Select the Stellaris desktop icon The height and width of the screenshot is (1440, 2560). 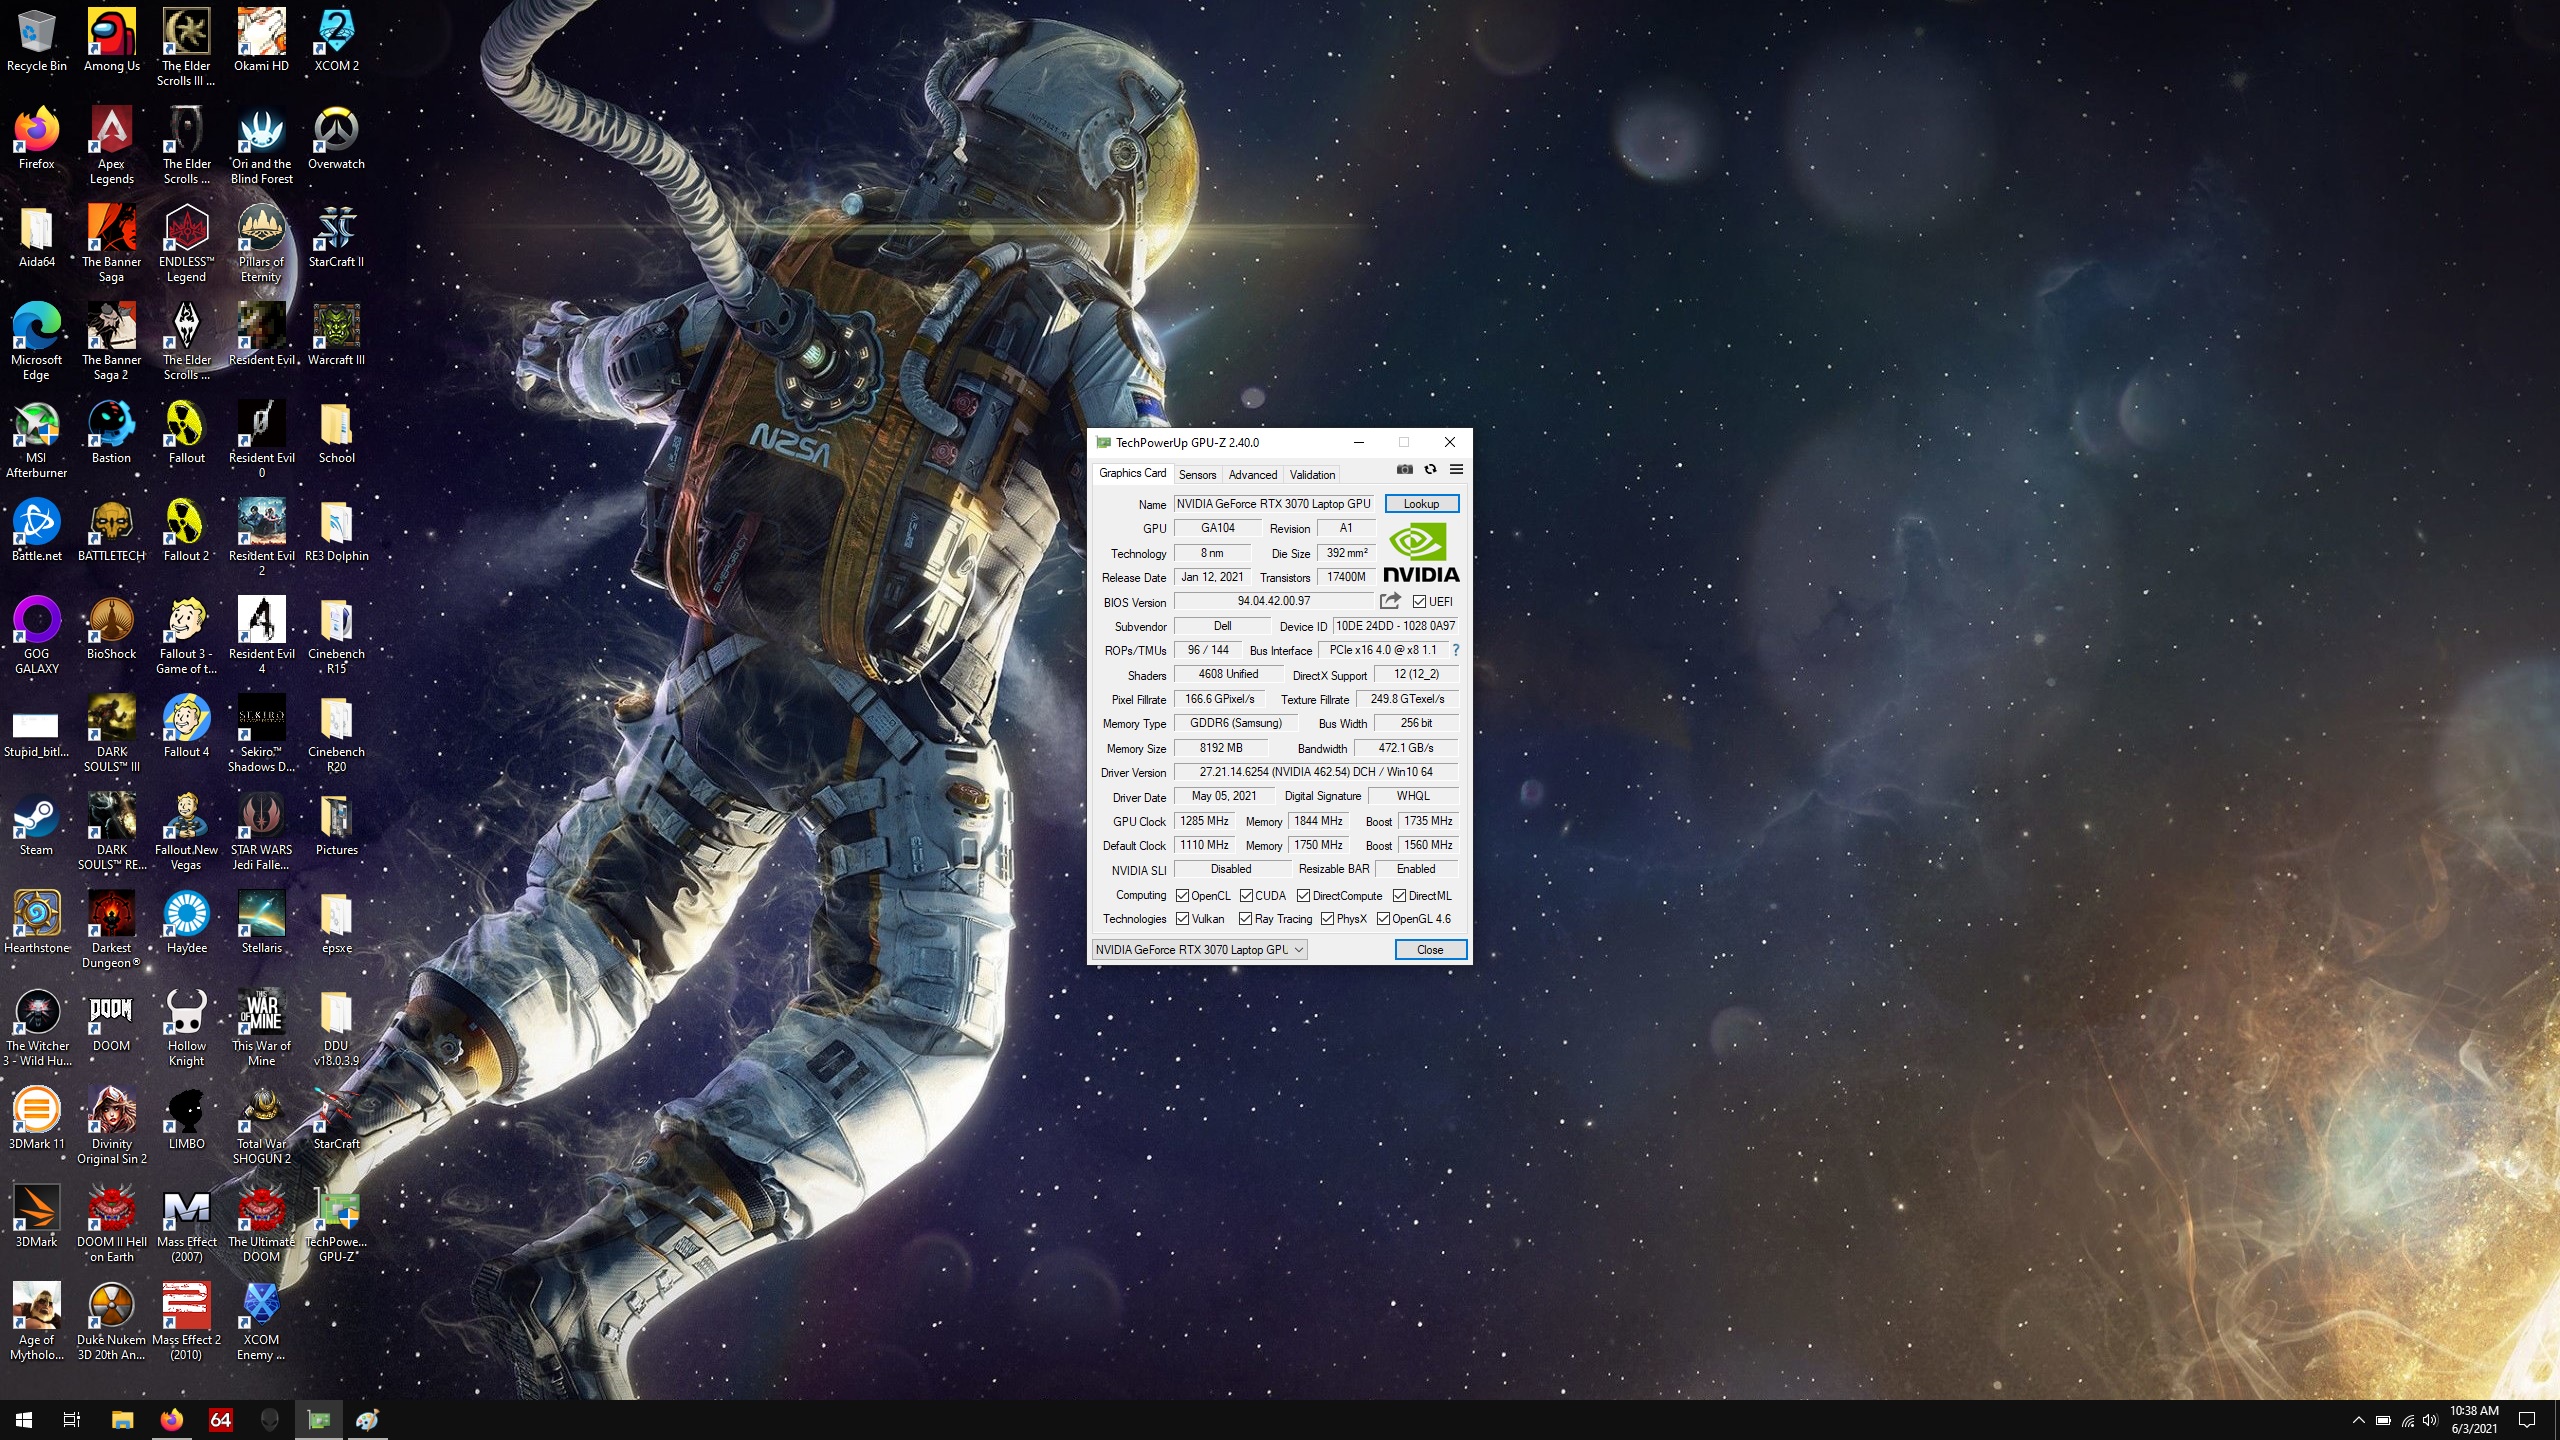[x=261, y=923]
